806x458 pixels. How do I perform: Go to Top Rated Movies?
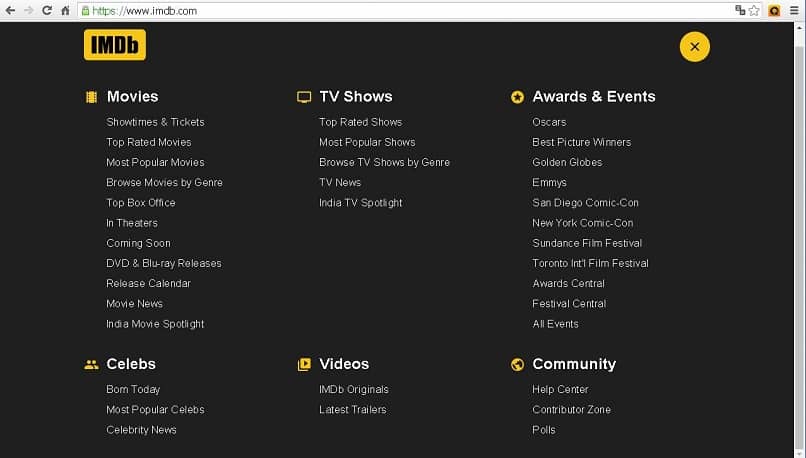pos(149,142)
